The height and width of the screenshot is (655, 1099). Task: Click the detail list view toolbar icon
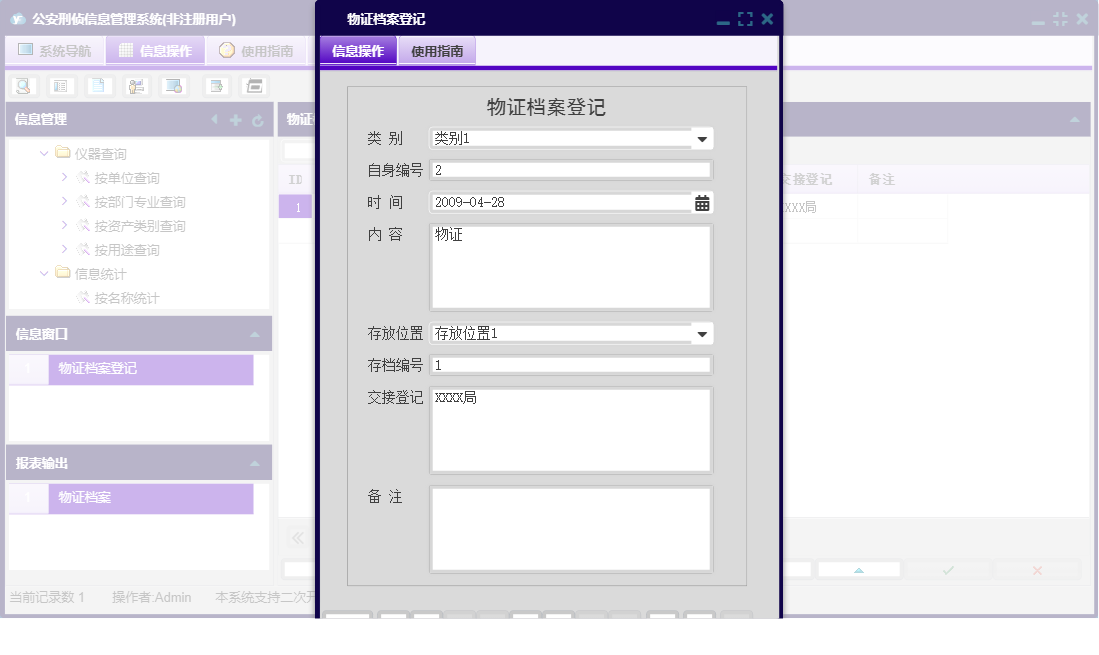click(60, 86)
